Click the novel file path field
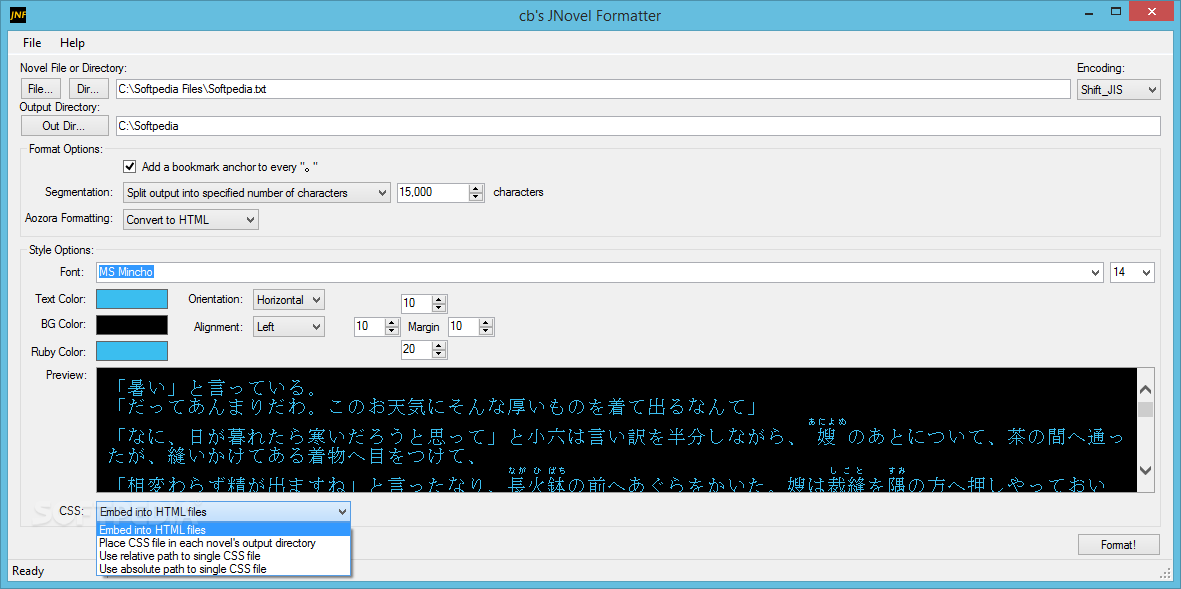 (x=593, y=89)
